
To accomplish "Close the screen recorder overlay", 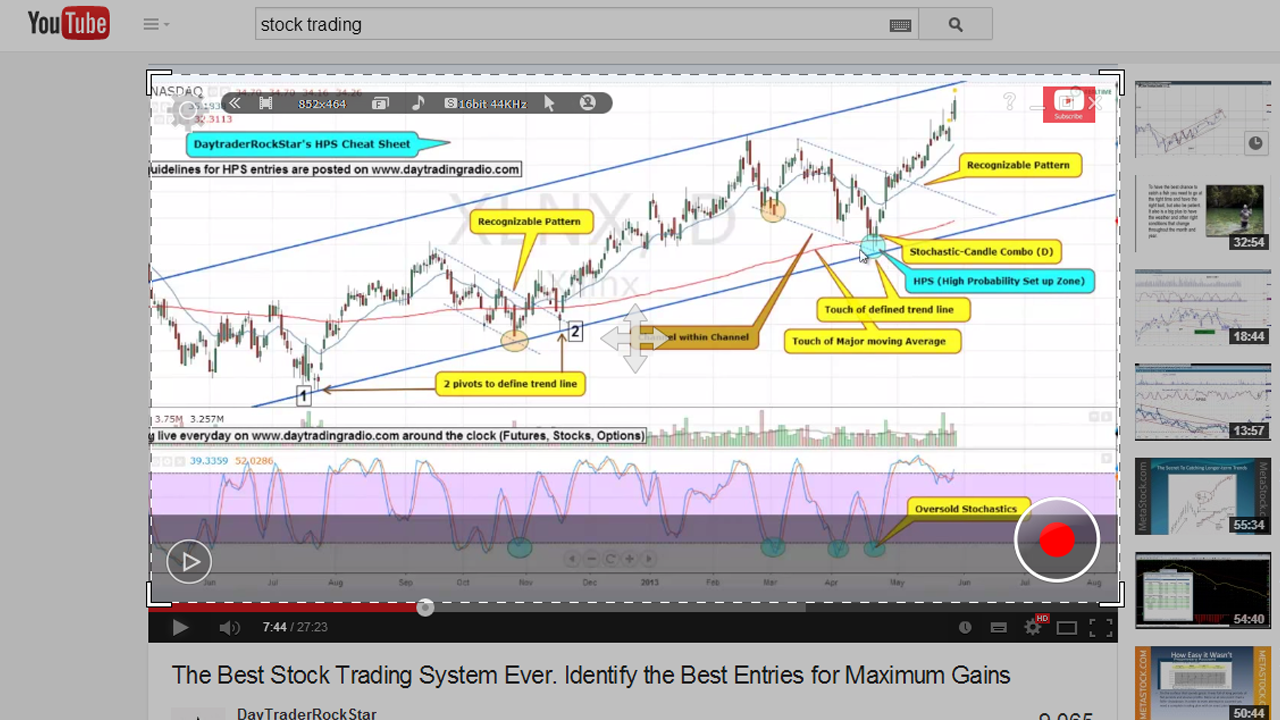I will click(x=1095, y=102).
